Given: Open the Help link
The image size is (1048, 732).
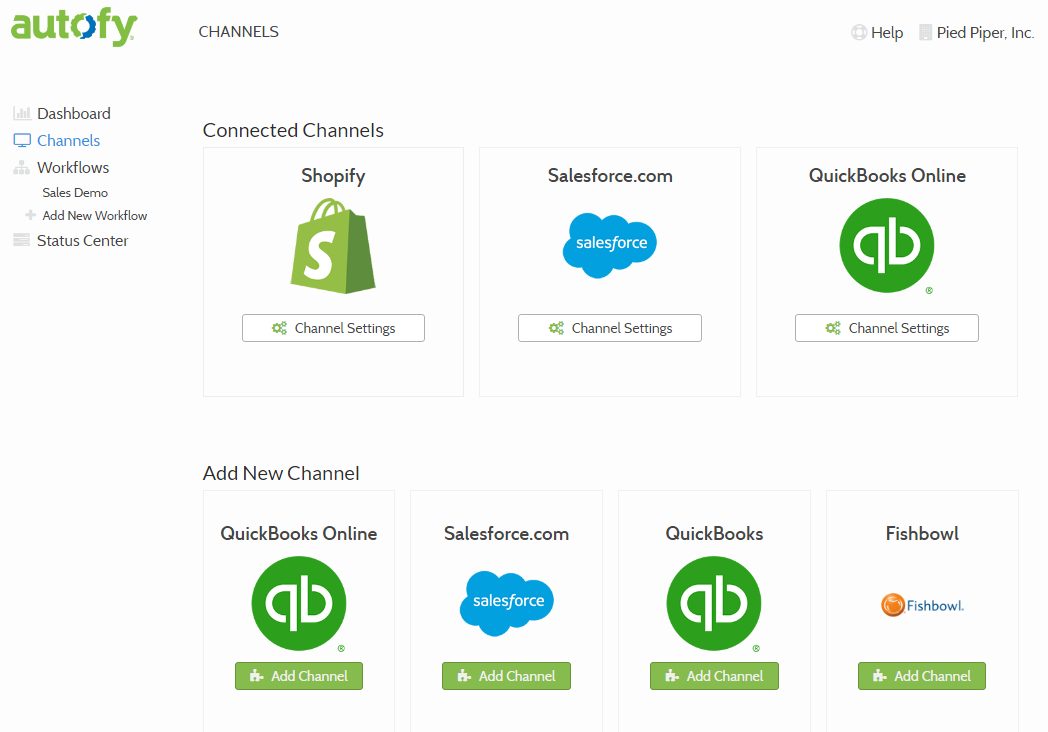Looking at the screenshot, I should (x=886, y=32).
